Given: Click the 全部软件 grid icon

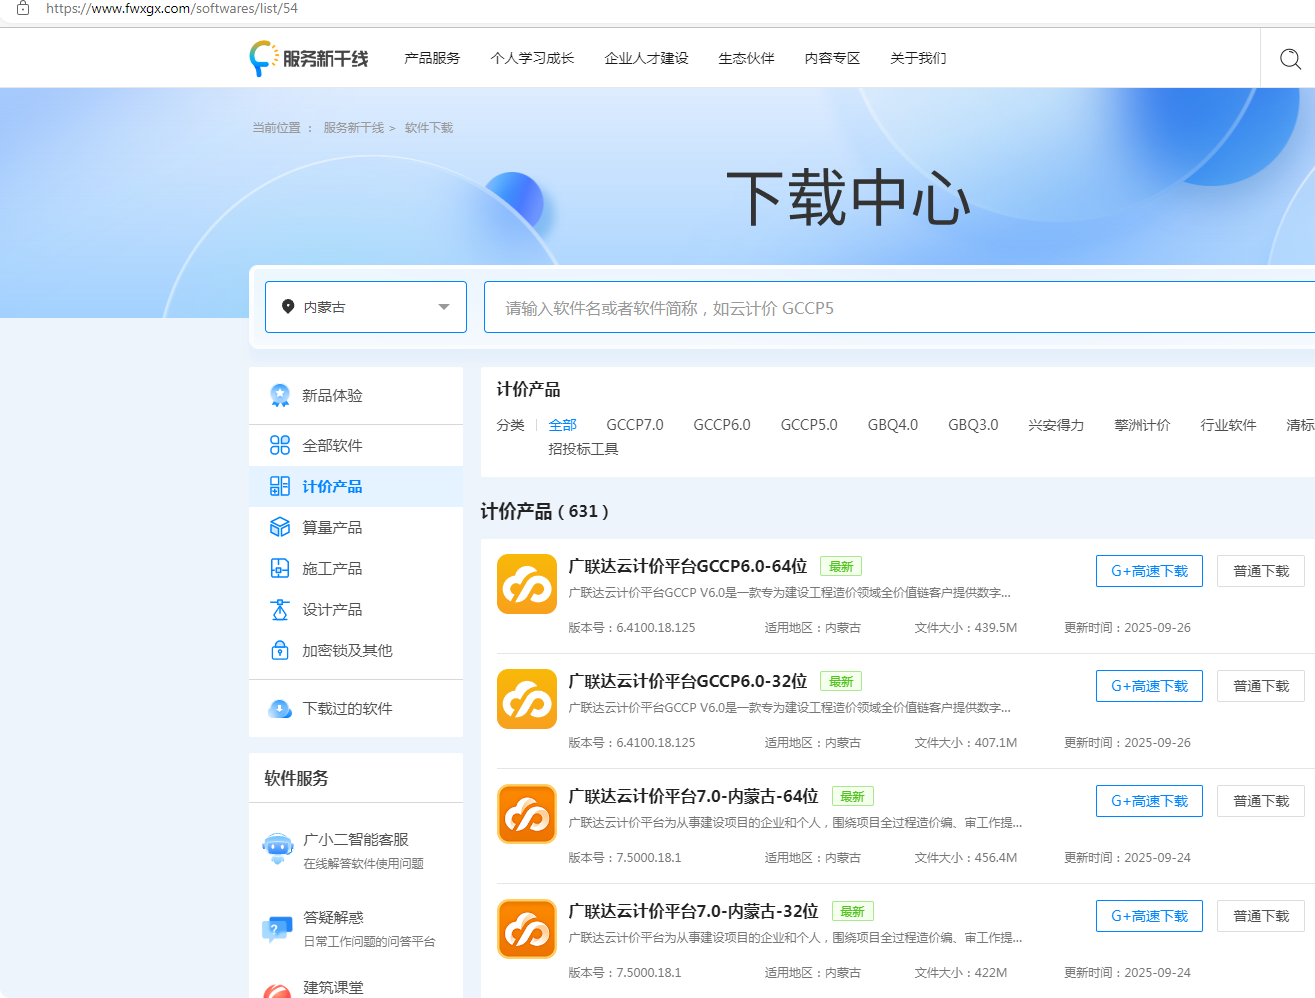Looking at the screenshot, I should coord(280,445).
